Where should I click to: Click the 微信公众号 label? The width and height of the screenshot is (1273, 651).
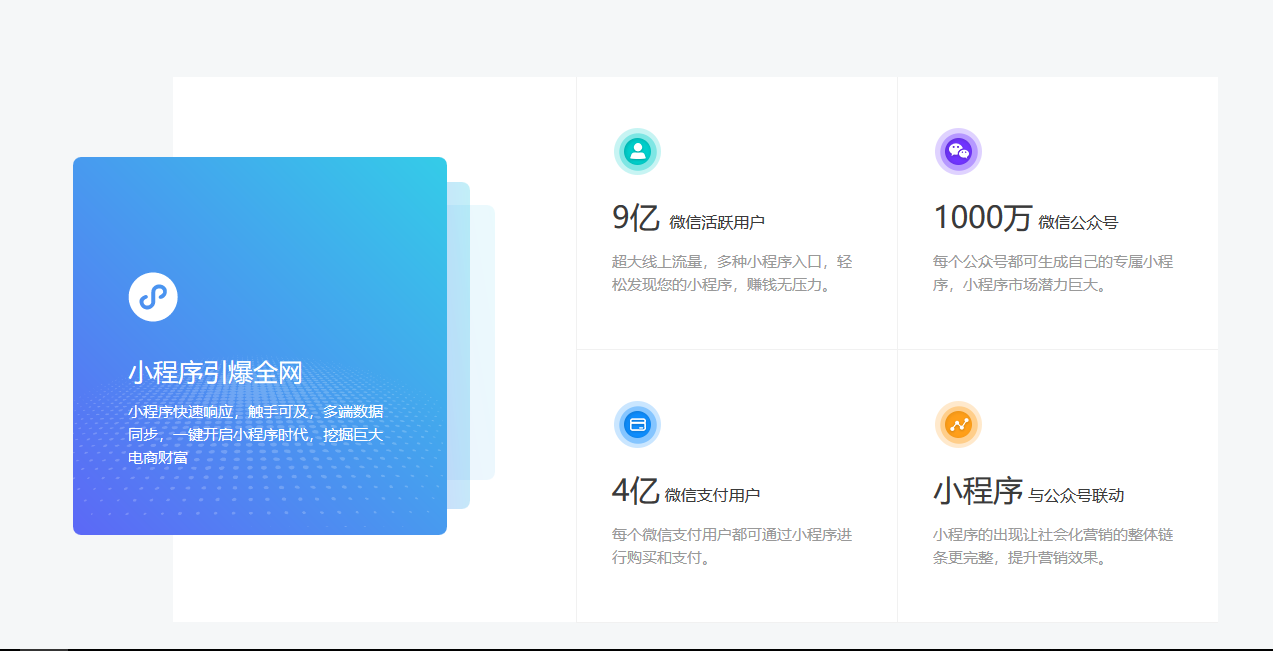[1078, 222]
